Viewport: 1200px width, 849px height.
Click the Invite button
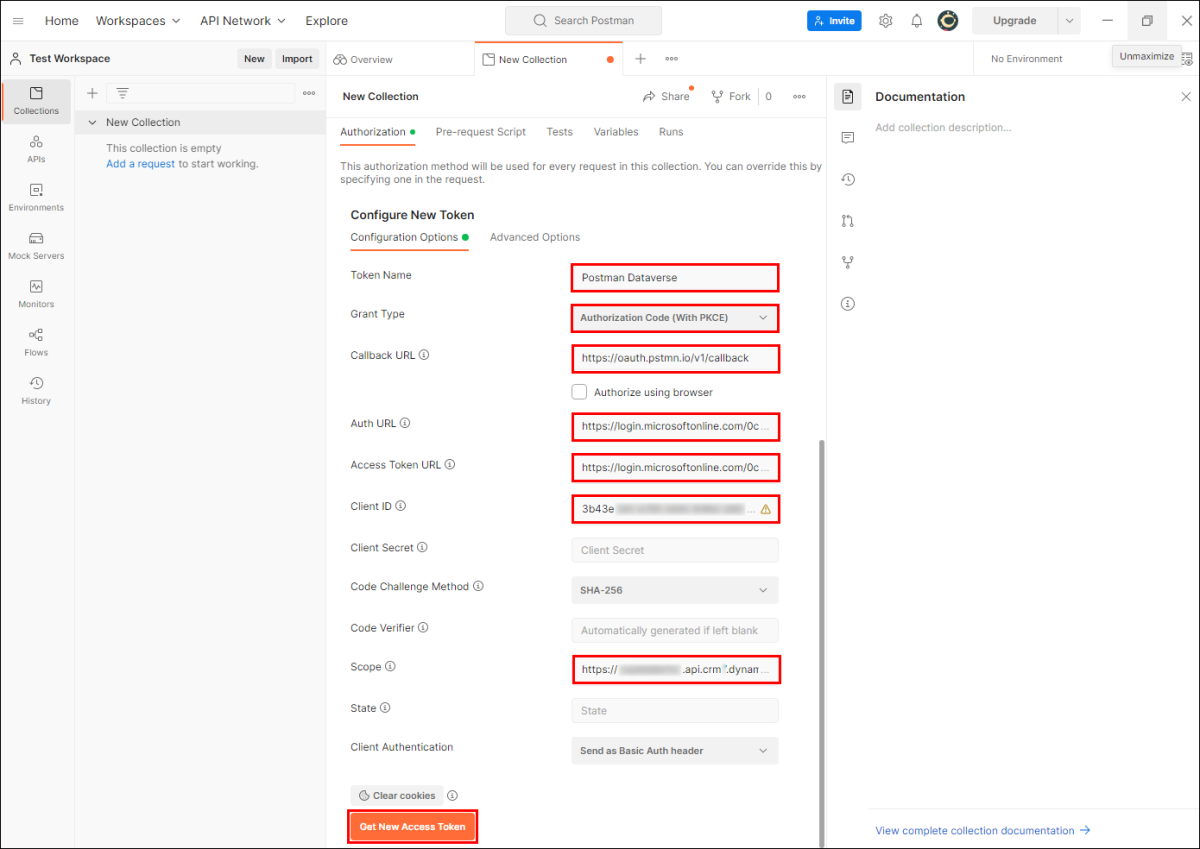(834, 21)
